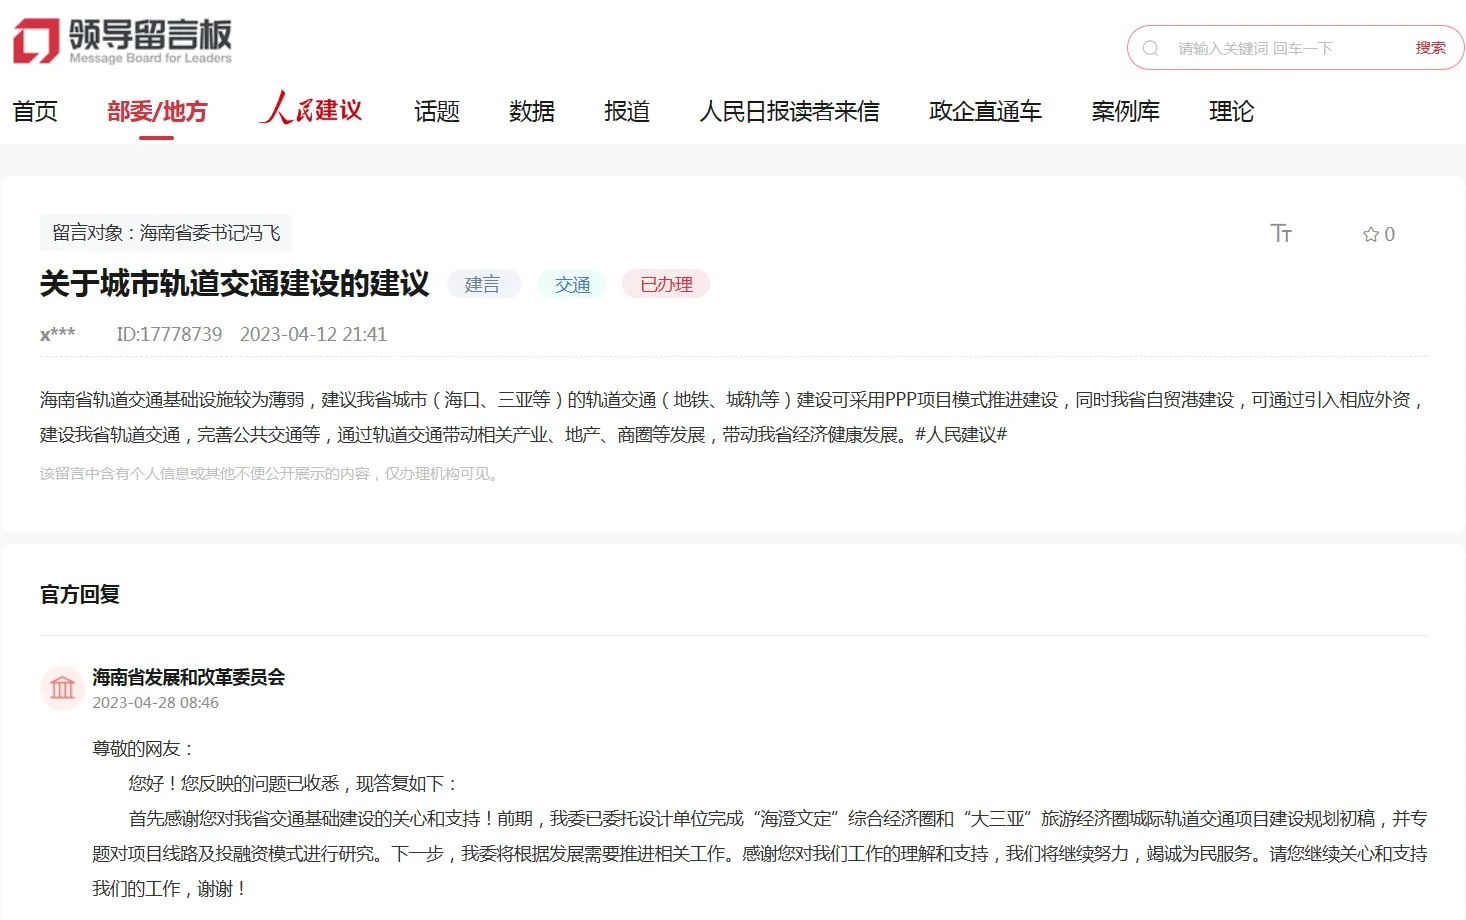
Task: Open the 数据 navigation item
Action: 532,111
